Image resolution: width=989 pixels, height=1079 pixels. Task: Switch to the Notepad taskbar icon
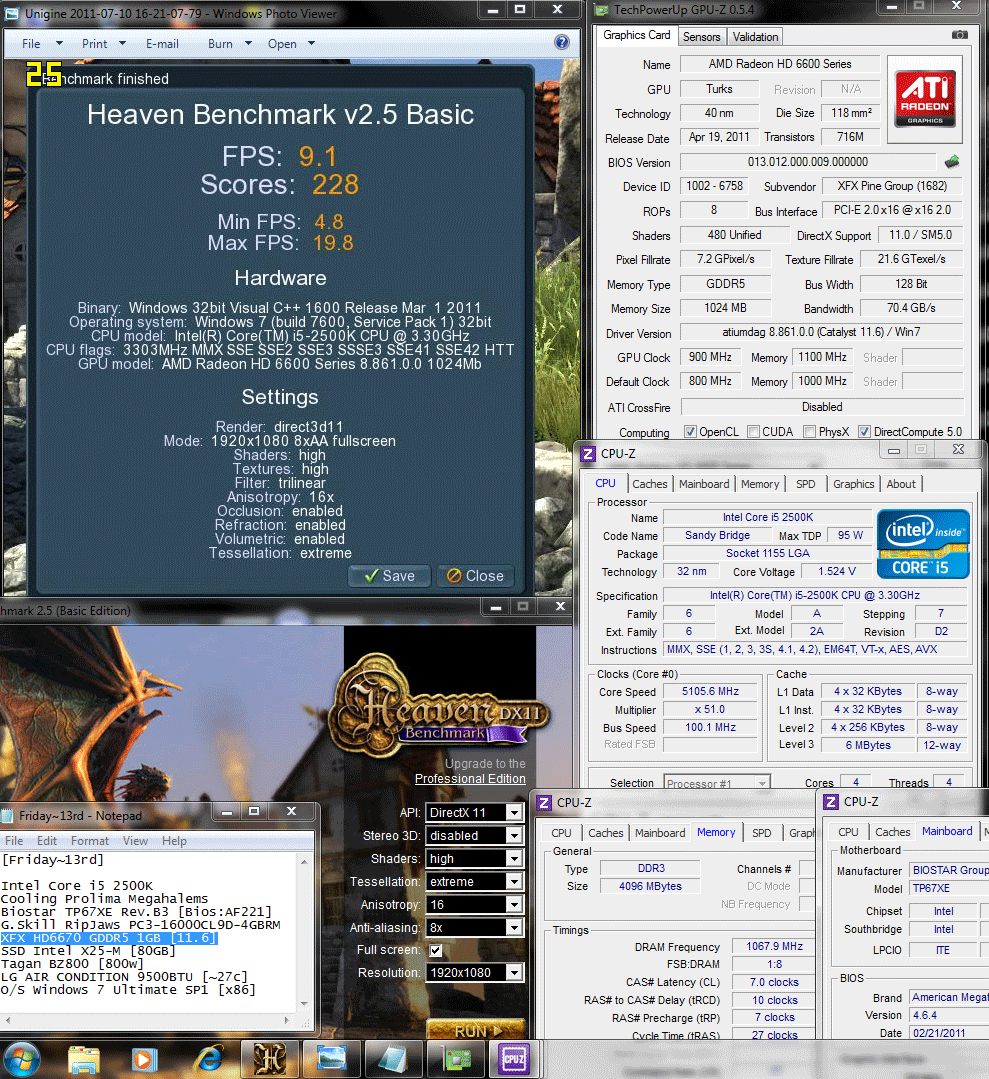point(393,1059)
